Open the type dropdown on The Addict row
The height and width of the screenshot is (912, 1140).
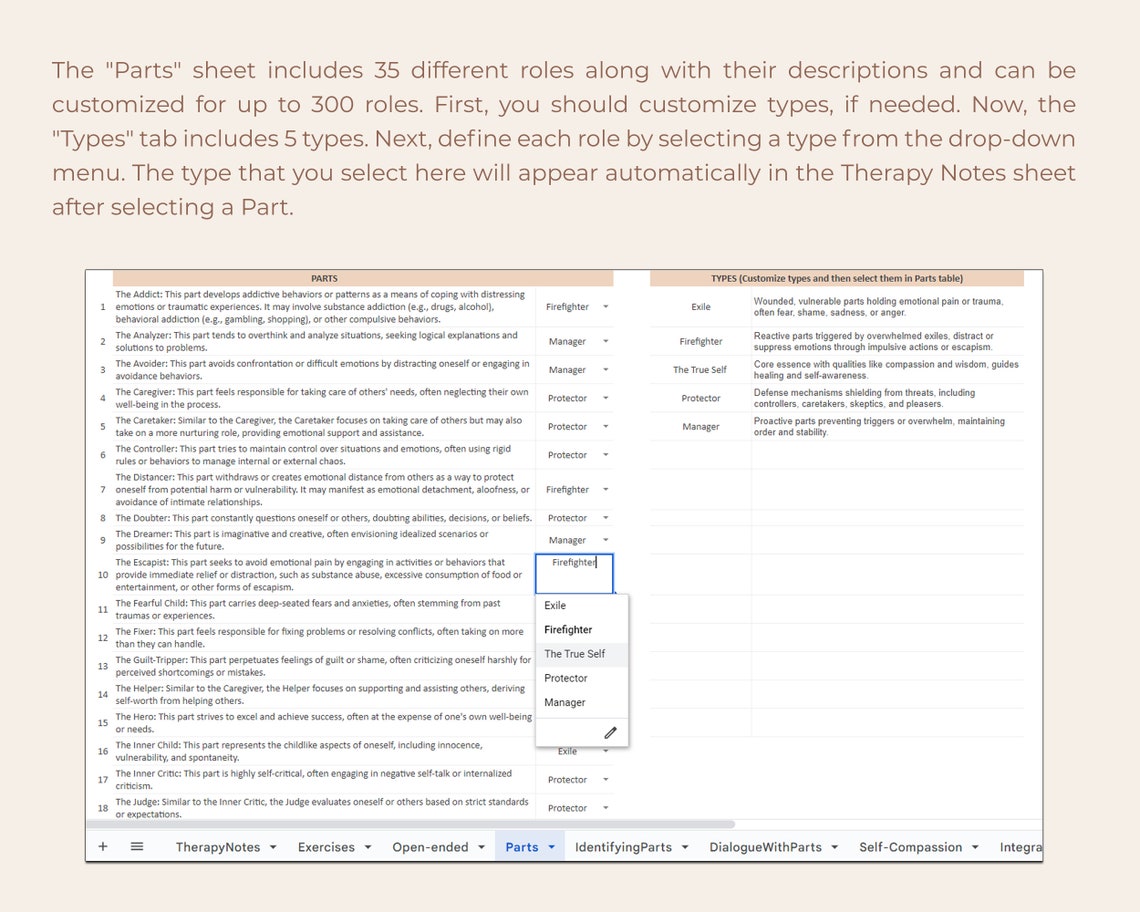(x=605, y=306)
